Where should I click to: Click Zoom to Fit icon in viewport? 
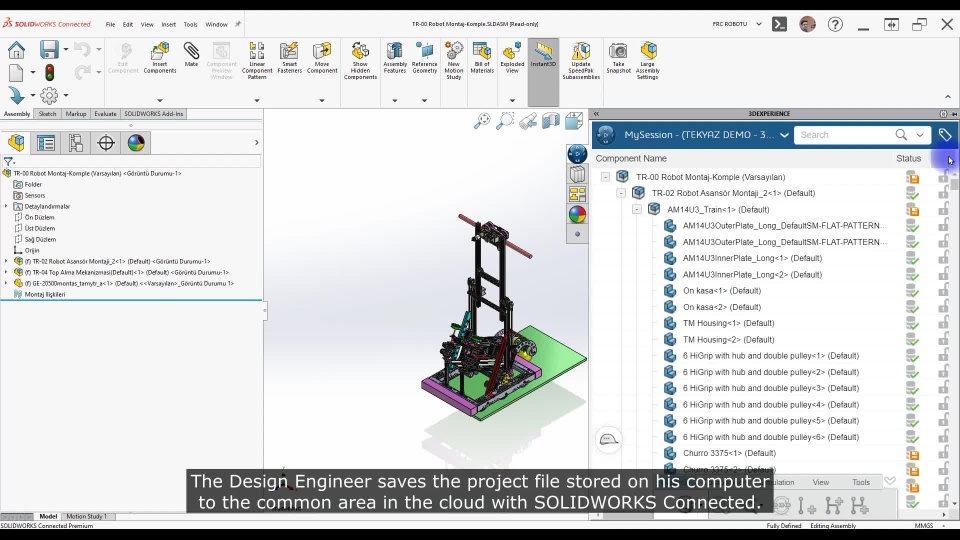click(482, 121)
